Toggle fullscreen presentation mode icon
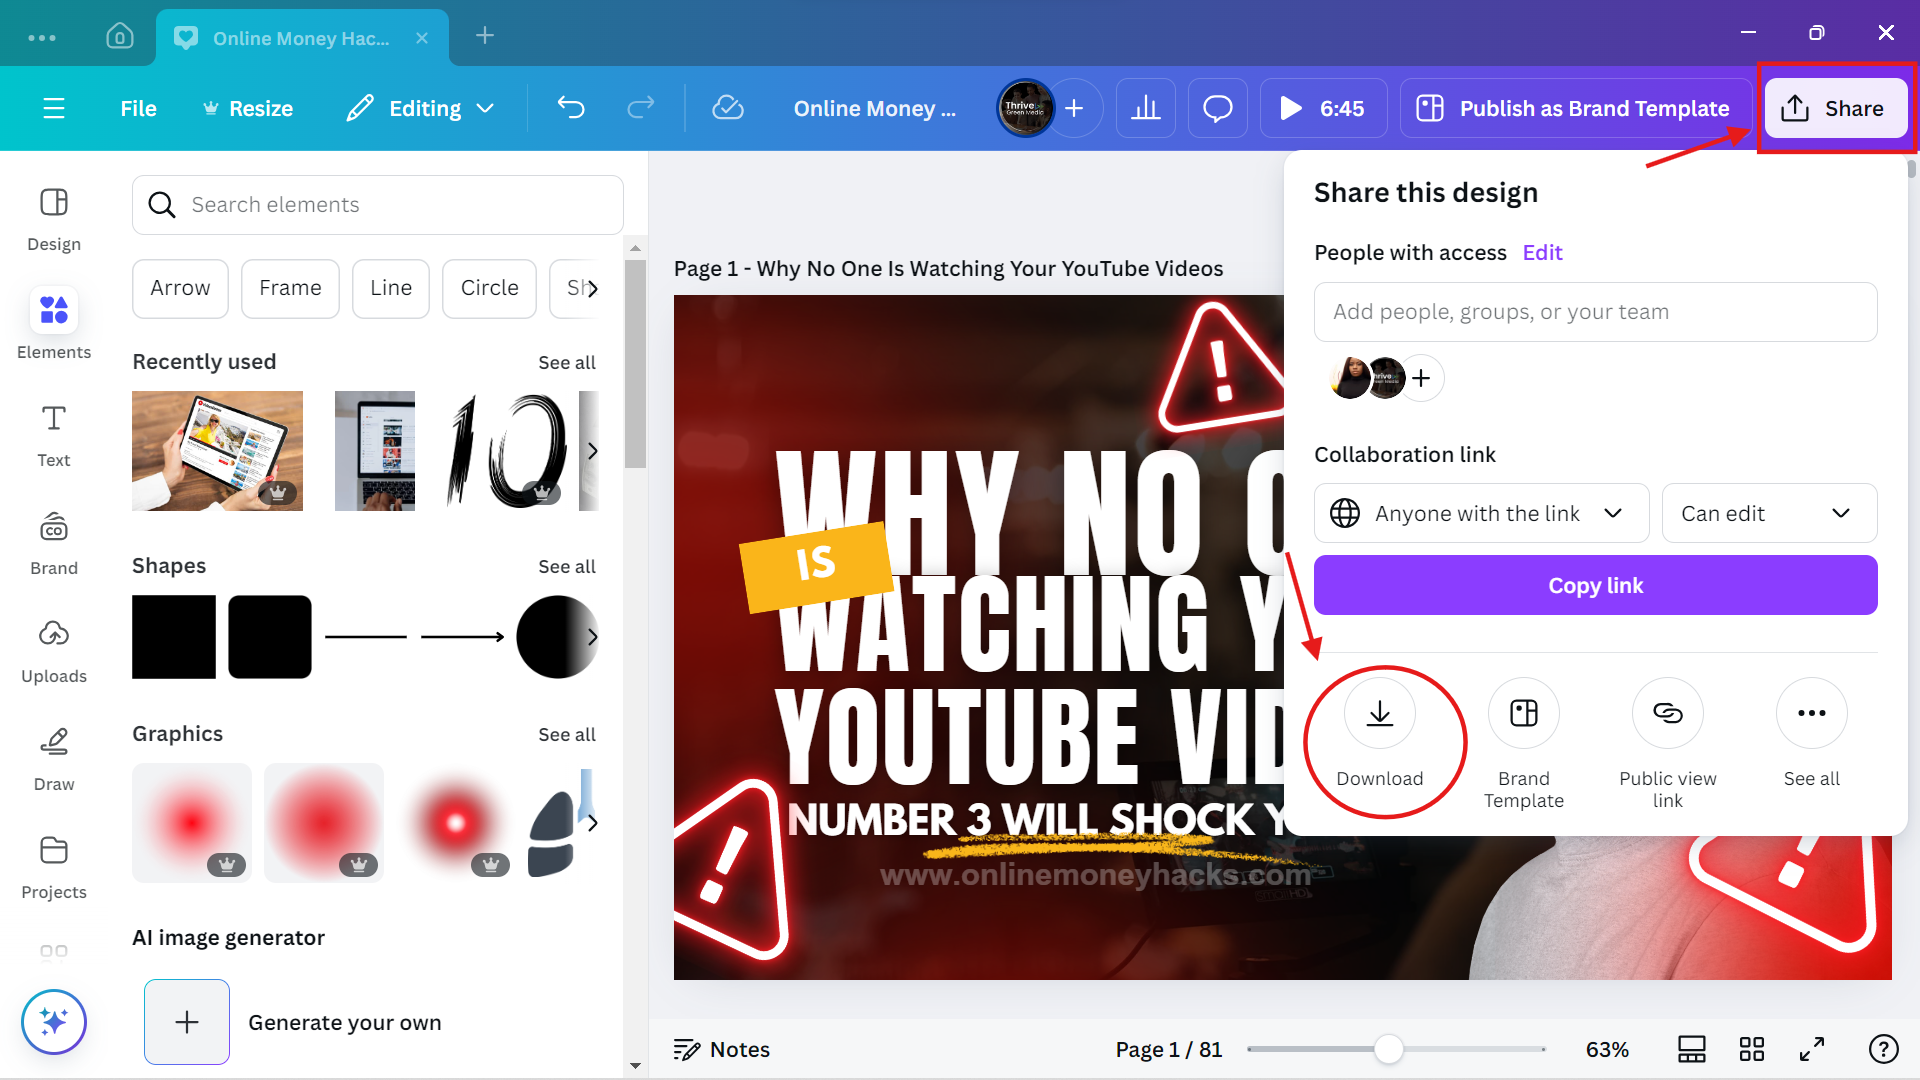 click(1811, 1049)
